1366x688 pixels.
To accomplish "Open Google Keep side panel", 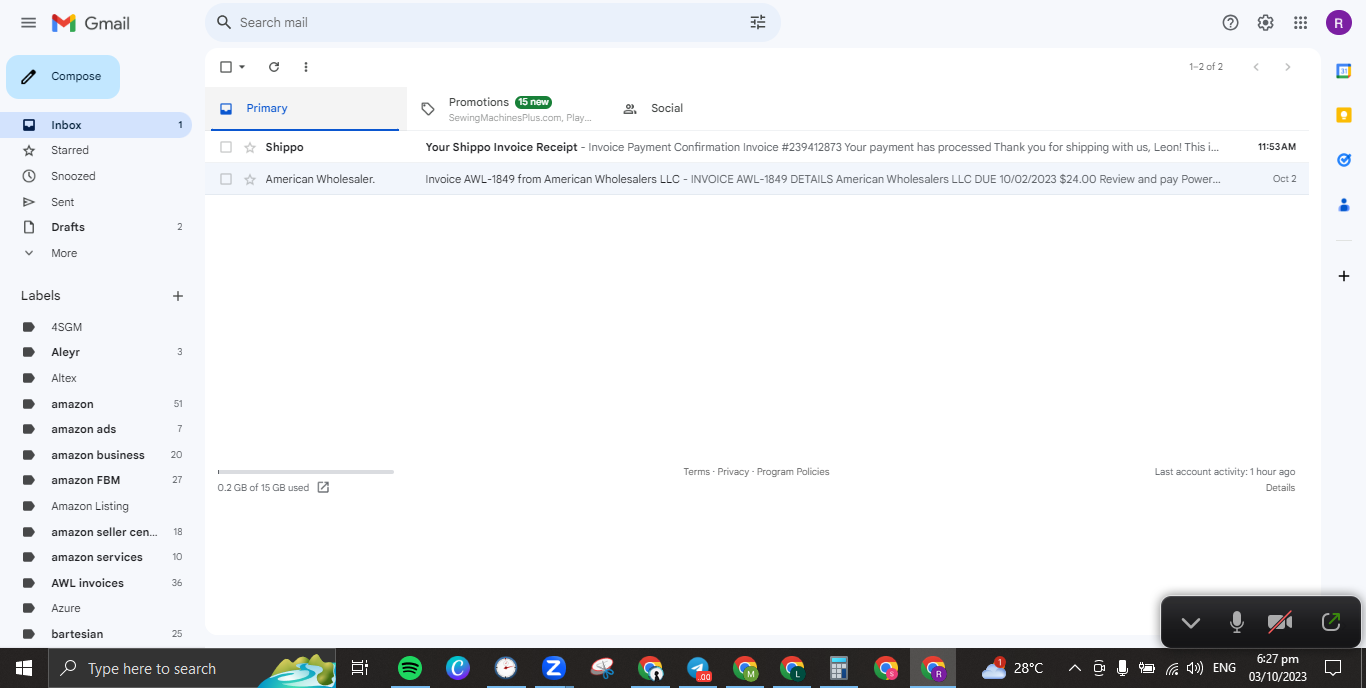I will [1344, 115].
